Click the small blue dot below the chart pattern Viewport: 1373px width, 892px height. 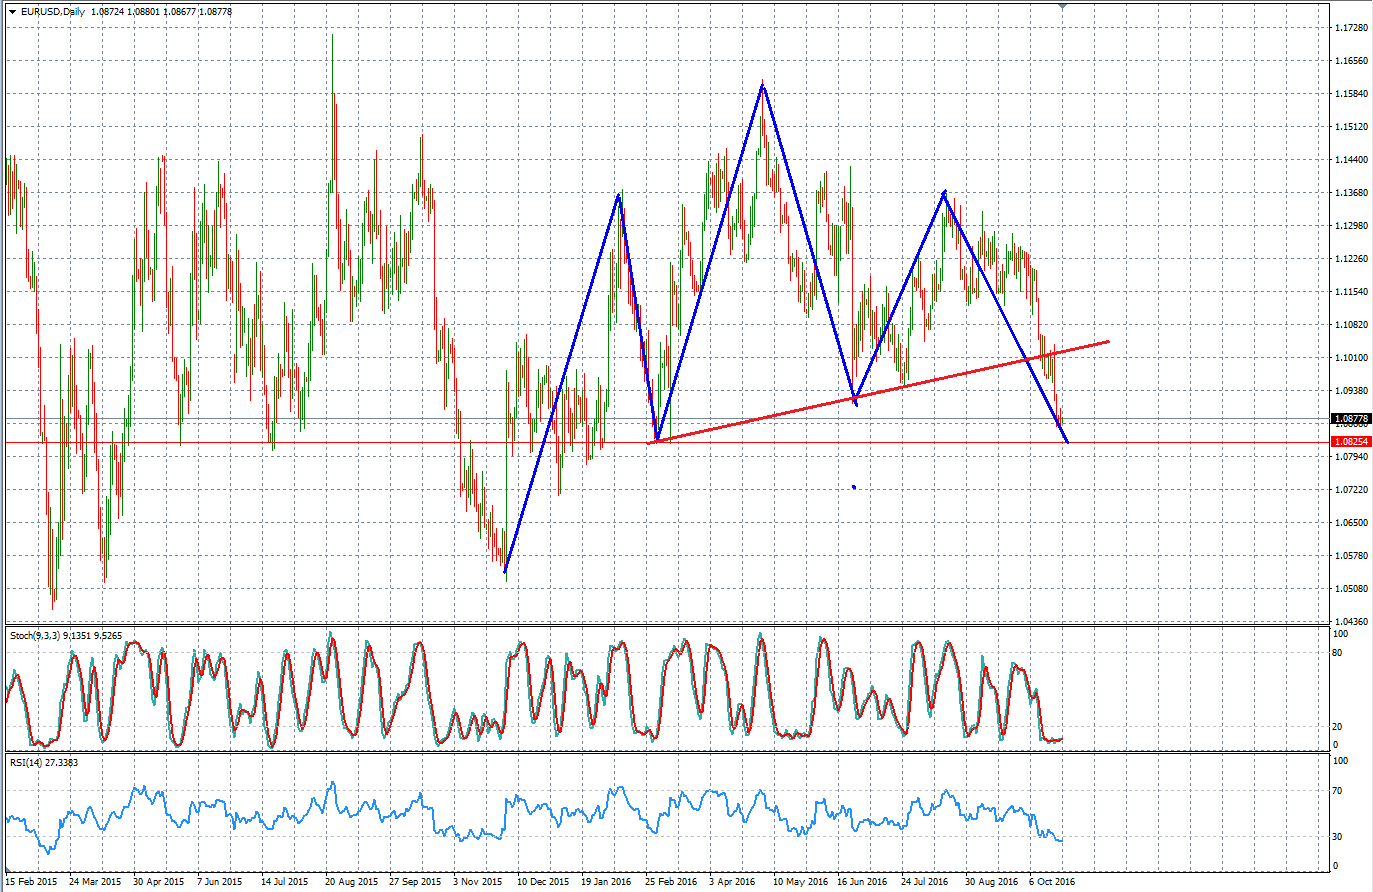point(854,487)
